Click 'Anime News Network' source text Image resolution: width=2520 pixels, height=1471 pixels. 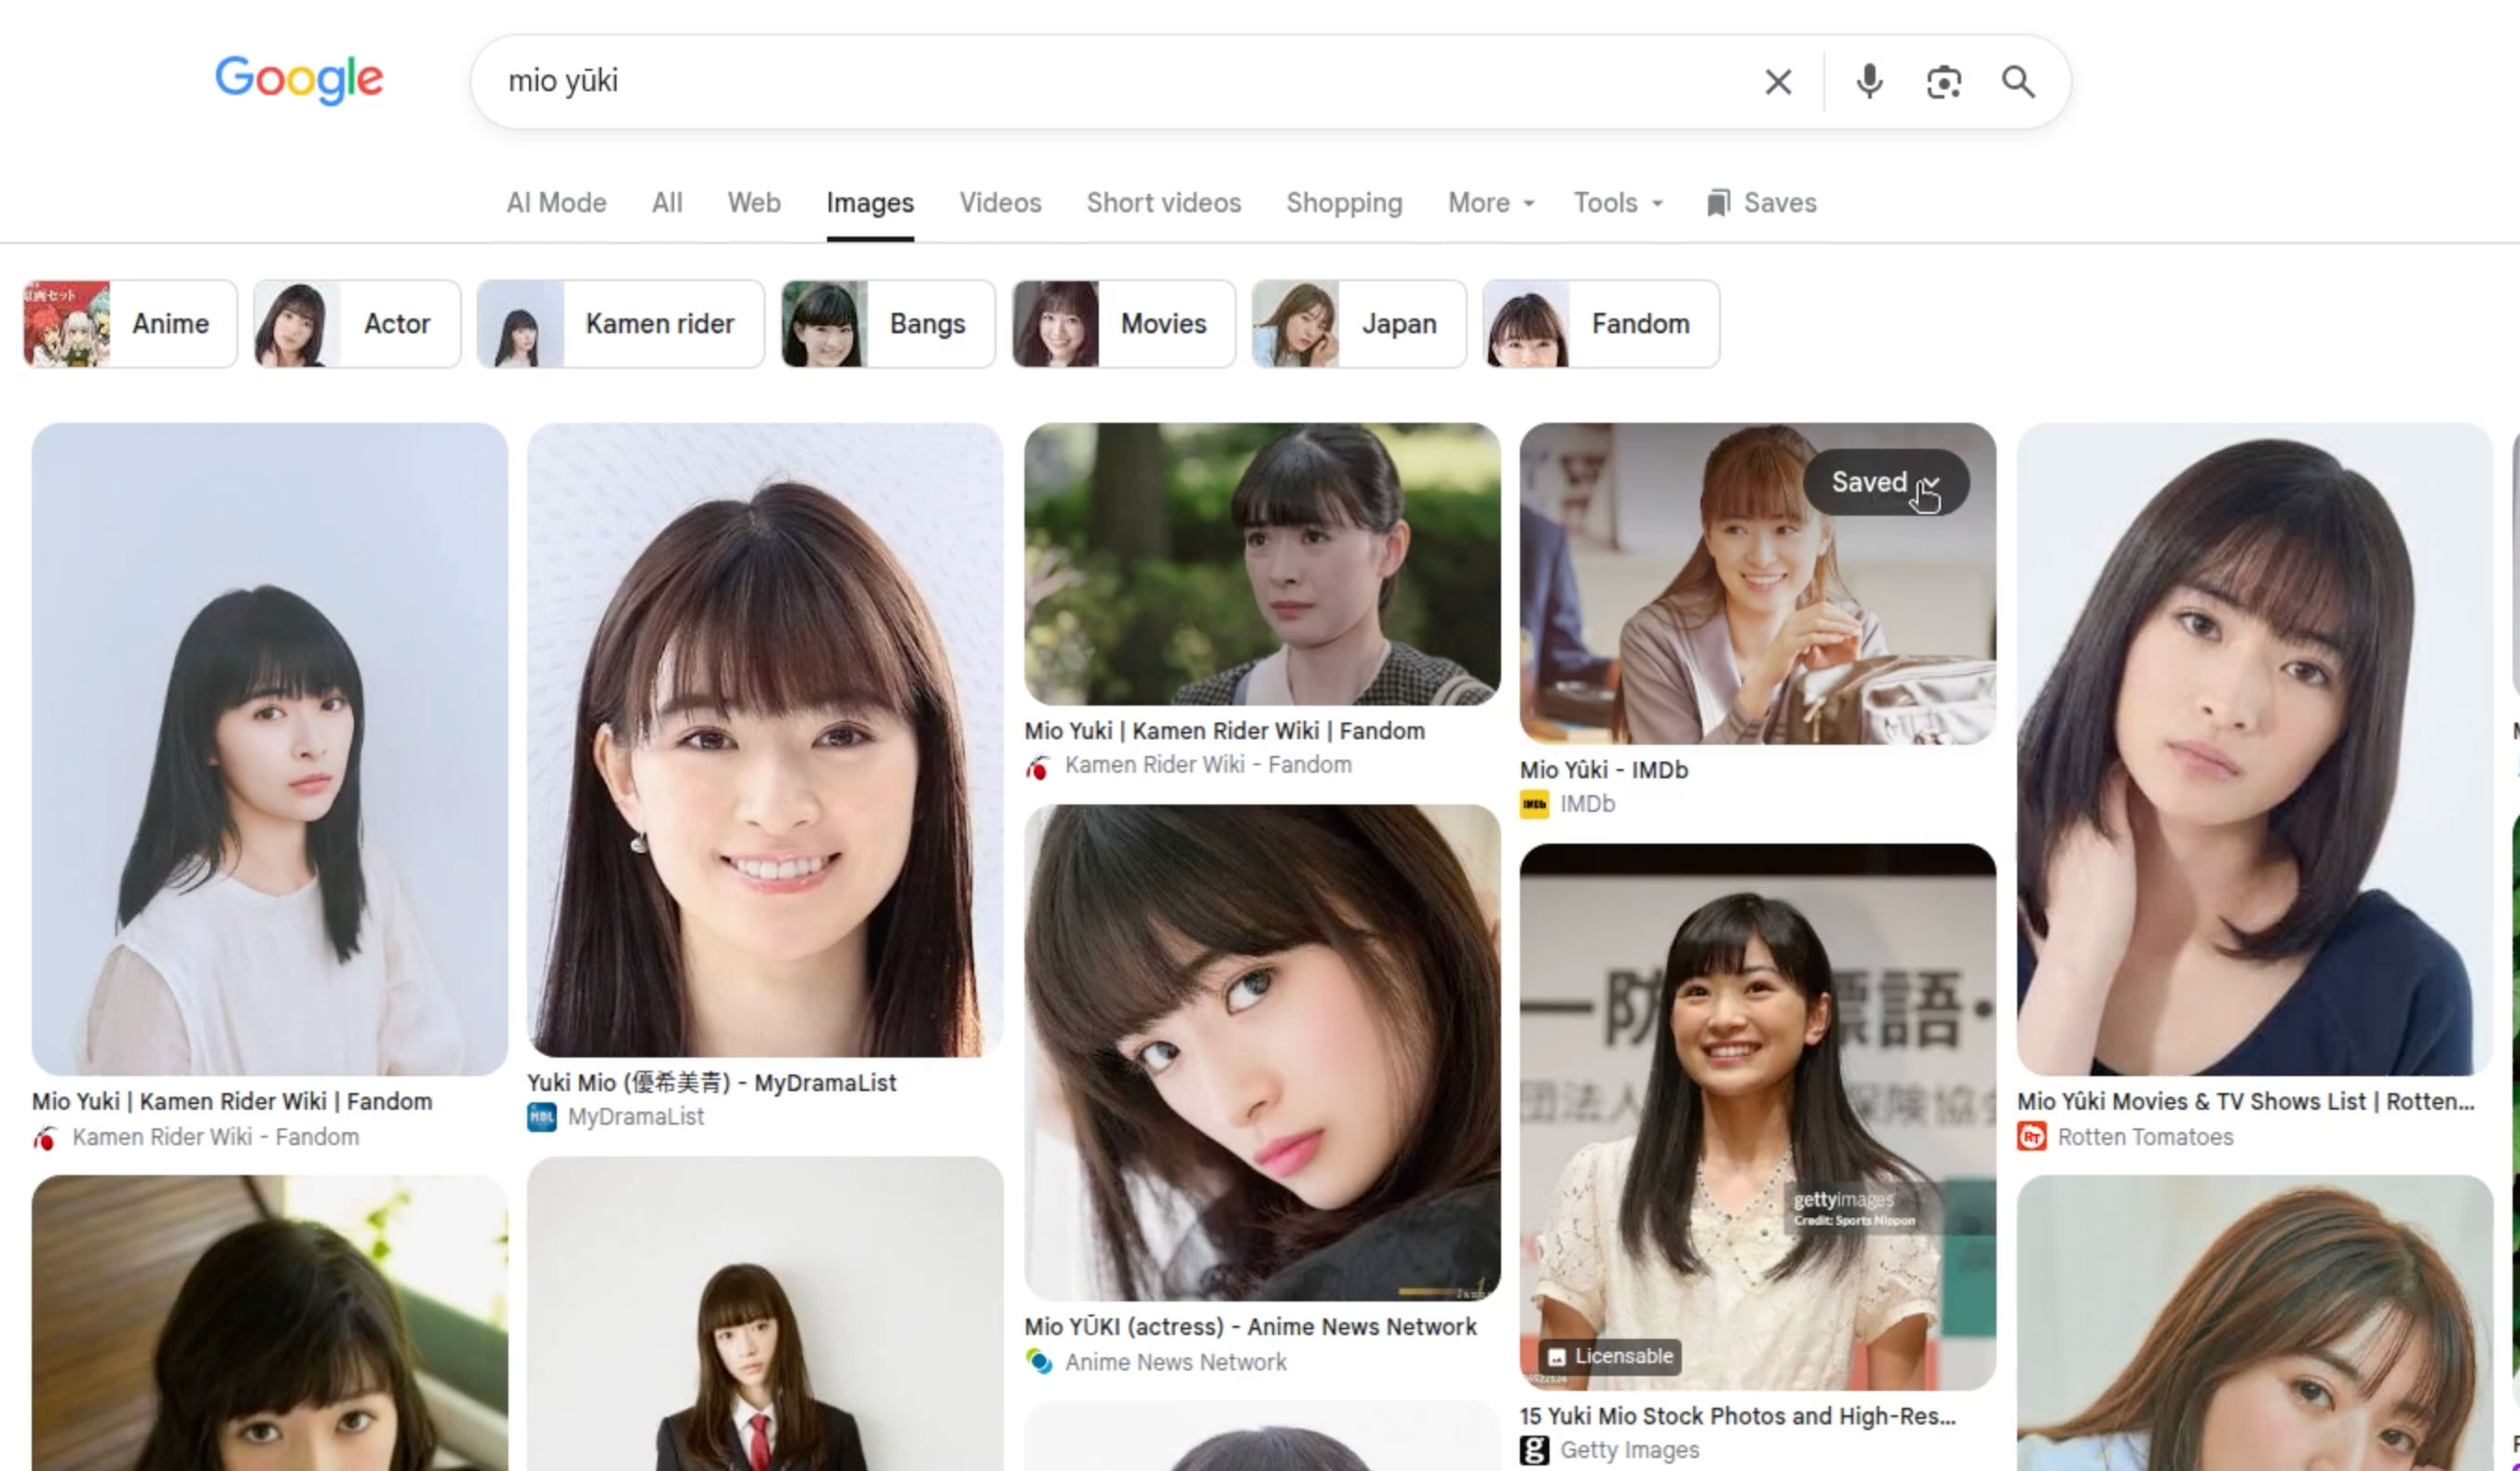coord(1176,1362)
